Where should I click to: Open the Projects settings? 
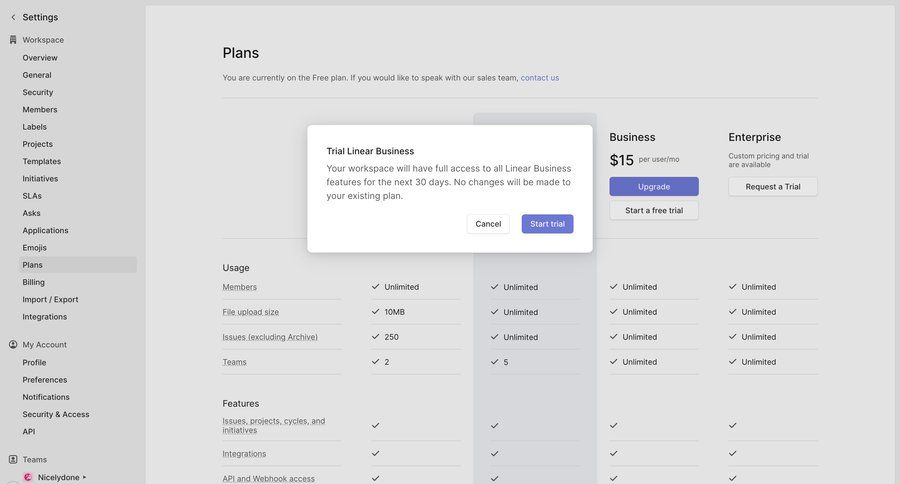click(x=37, y=144)
